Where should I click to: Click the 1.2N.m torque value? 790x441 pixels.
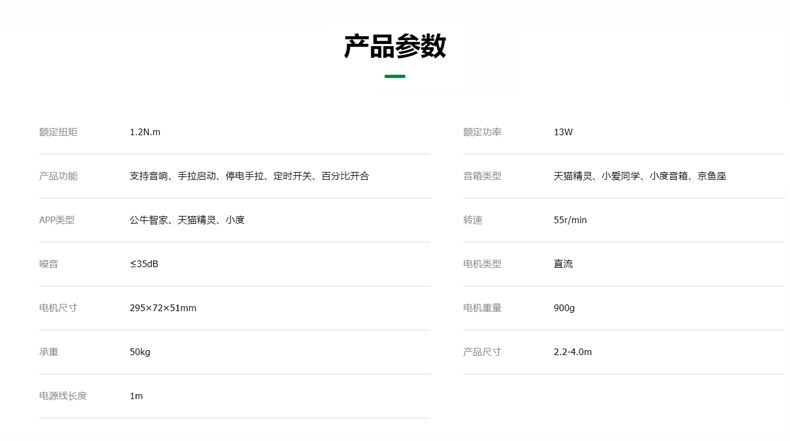pyautogui.click(x=145, y=132)
